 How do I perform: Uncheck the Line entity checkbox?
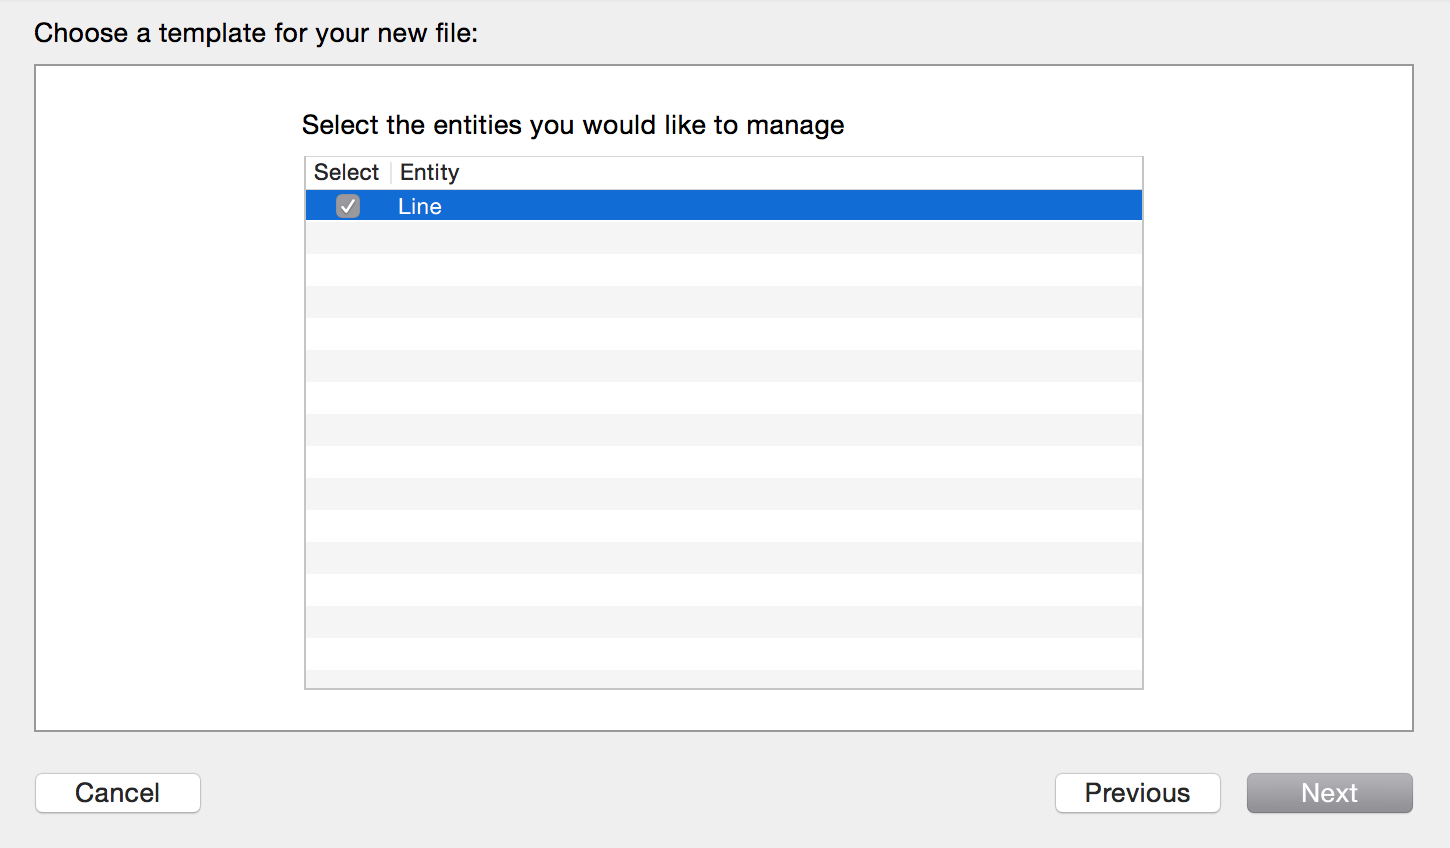[x=348, y=206]
